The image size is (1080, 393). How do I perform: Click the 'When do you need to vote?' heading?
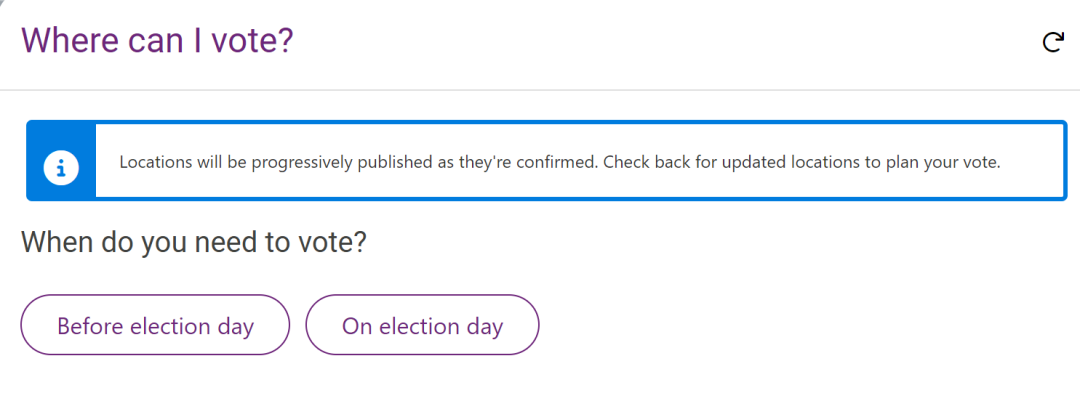tap(194, 242)
